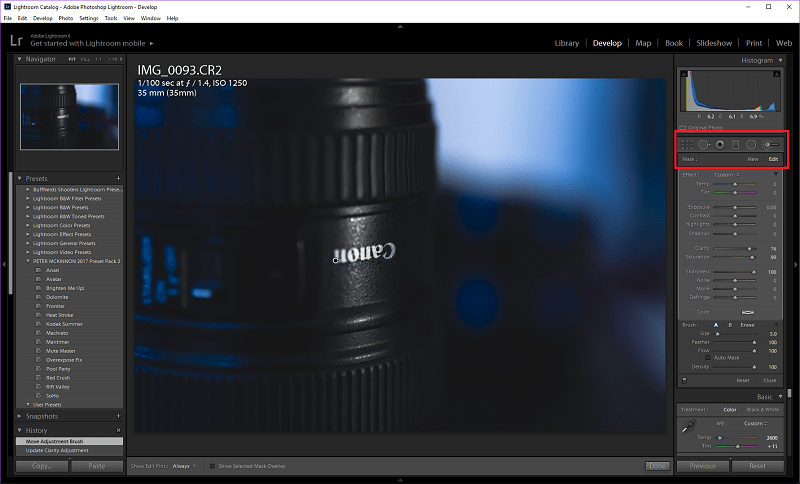The height and width of the screenshot is (484, 800).
Task: Switch to brush B
Action: (730, 325)
